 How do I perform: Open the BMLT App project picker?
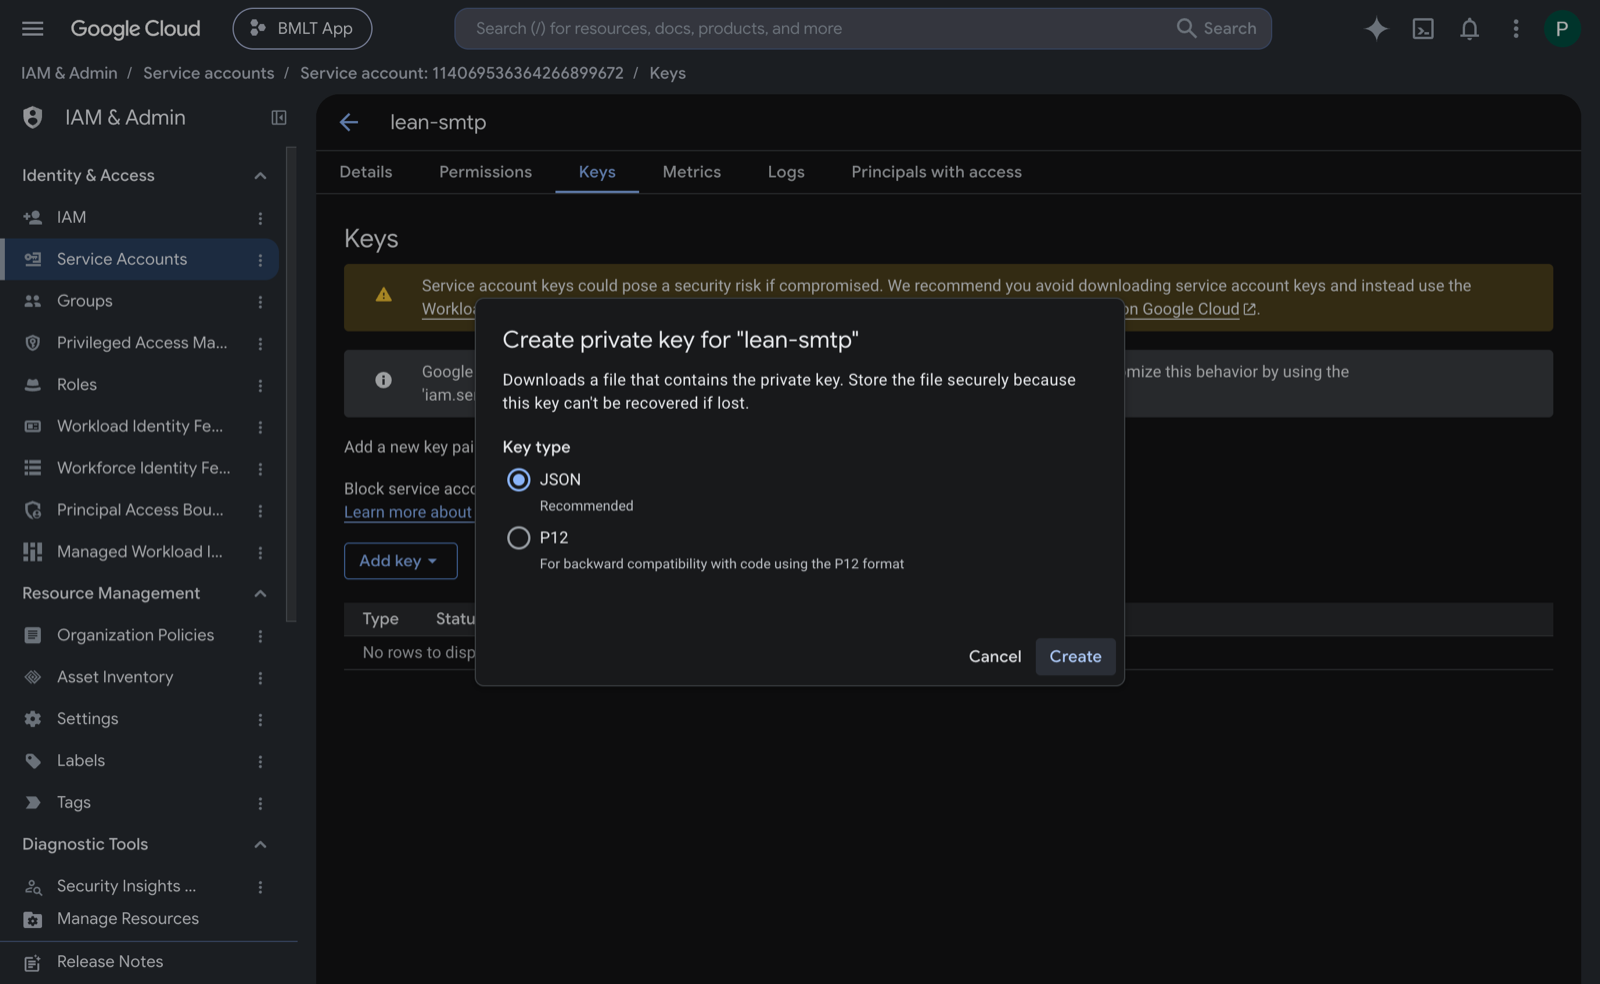coord(302,29)
